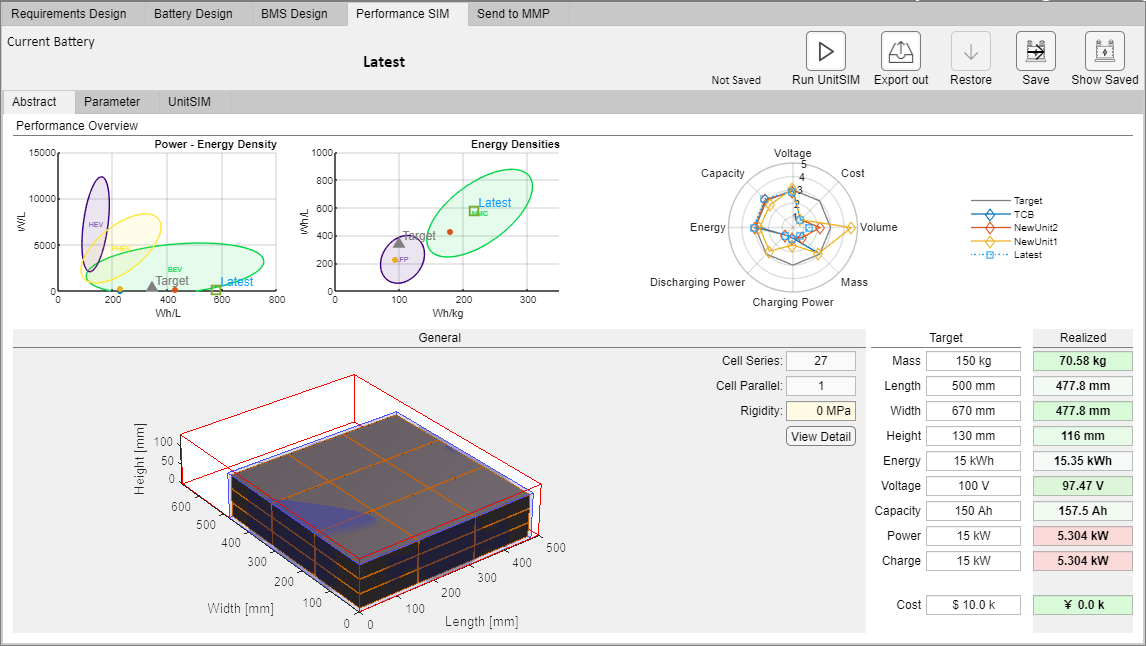The height and width of the screenshot is (646, 1146).
Task: Click the Cell Series value field
Action: click(x=820, y=361)
